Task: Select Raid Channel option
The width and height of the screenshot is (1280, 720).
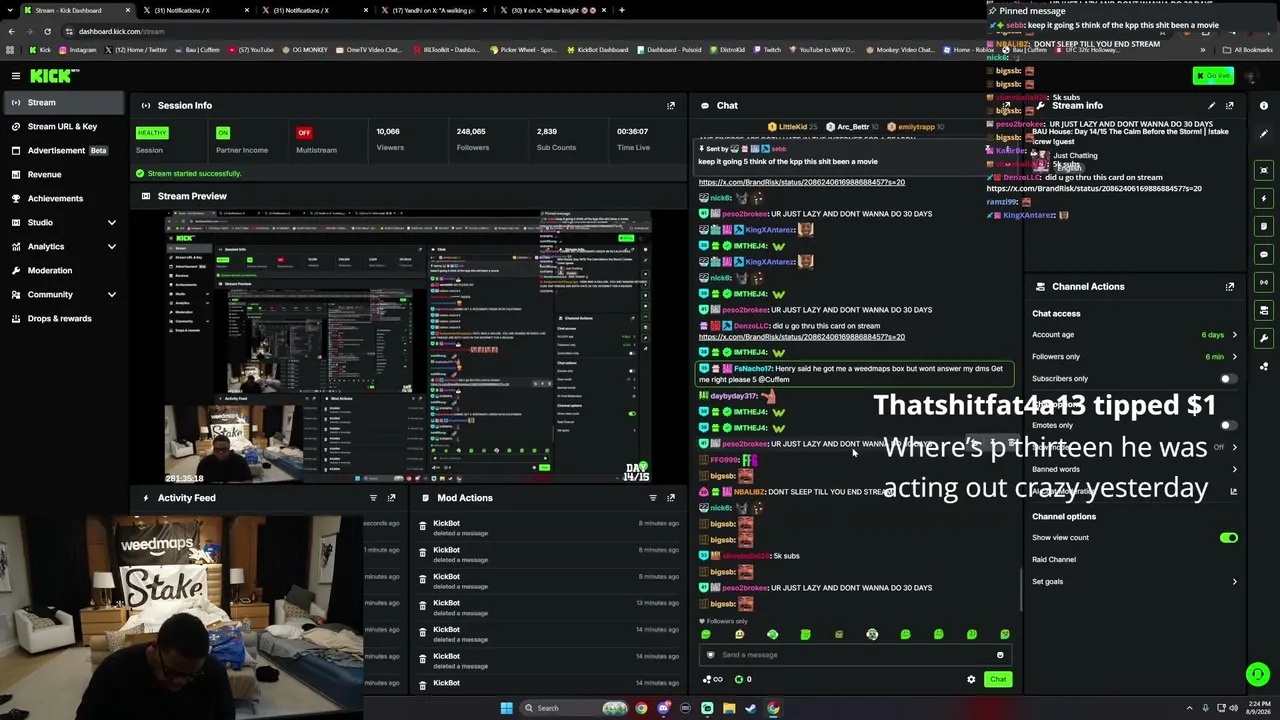Action: click(x=1054, y=560)
